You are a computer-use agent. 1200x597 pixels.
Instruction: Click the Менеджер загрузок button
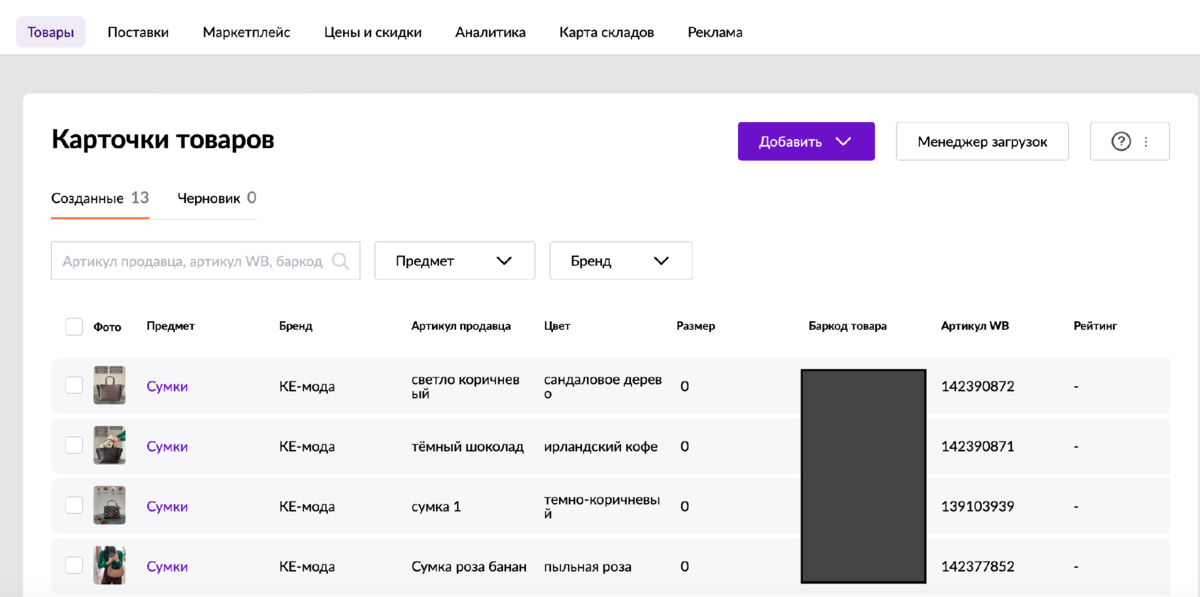click(982, 142)
